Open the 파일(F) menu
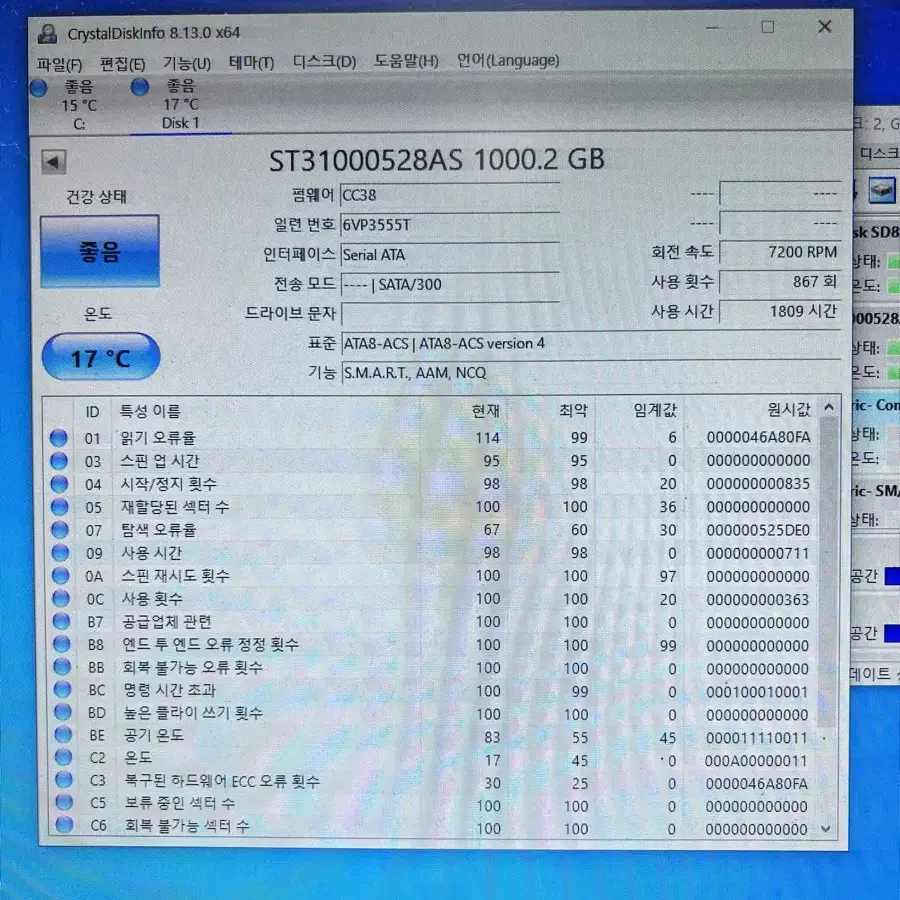The image size is (900, 900). coord(59,64)
